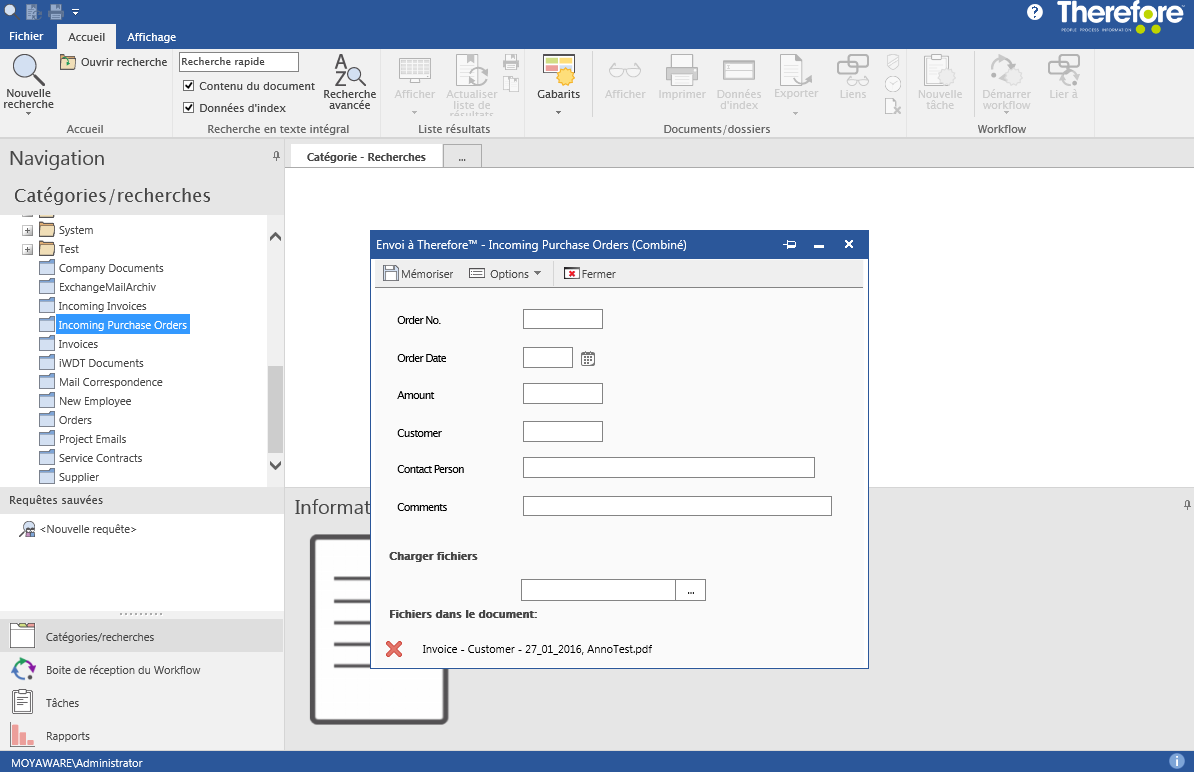The image size is (1194, 772).
Task: Click the Rapports sidebar icon
Action: 22,735
